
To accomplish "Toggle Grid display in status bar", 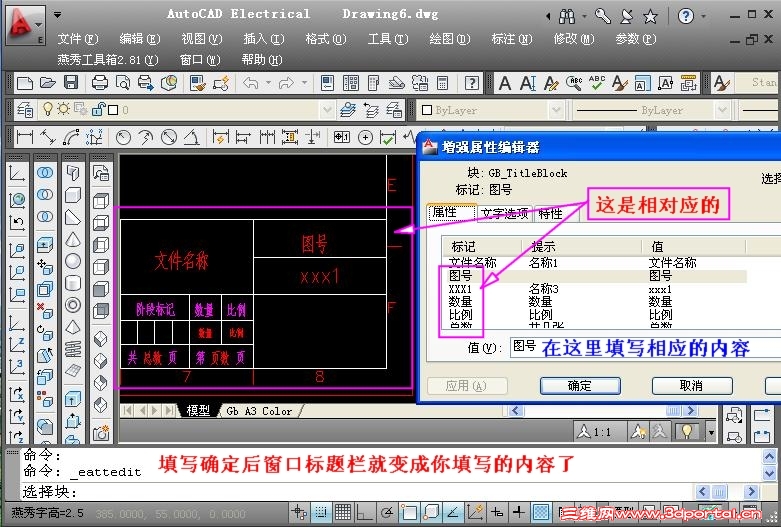I will [343, 512].
